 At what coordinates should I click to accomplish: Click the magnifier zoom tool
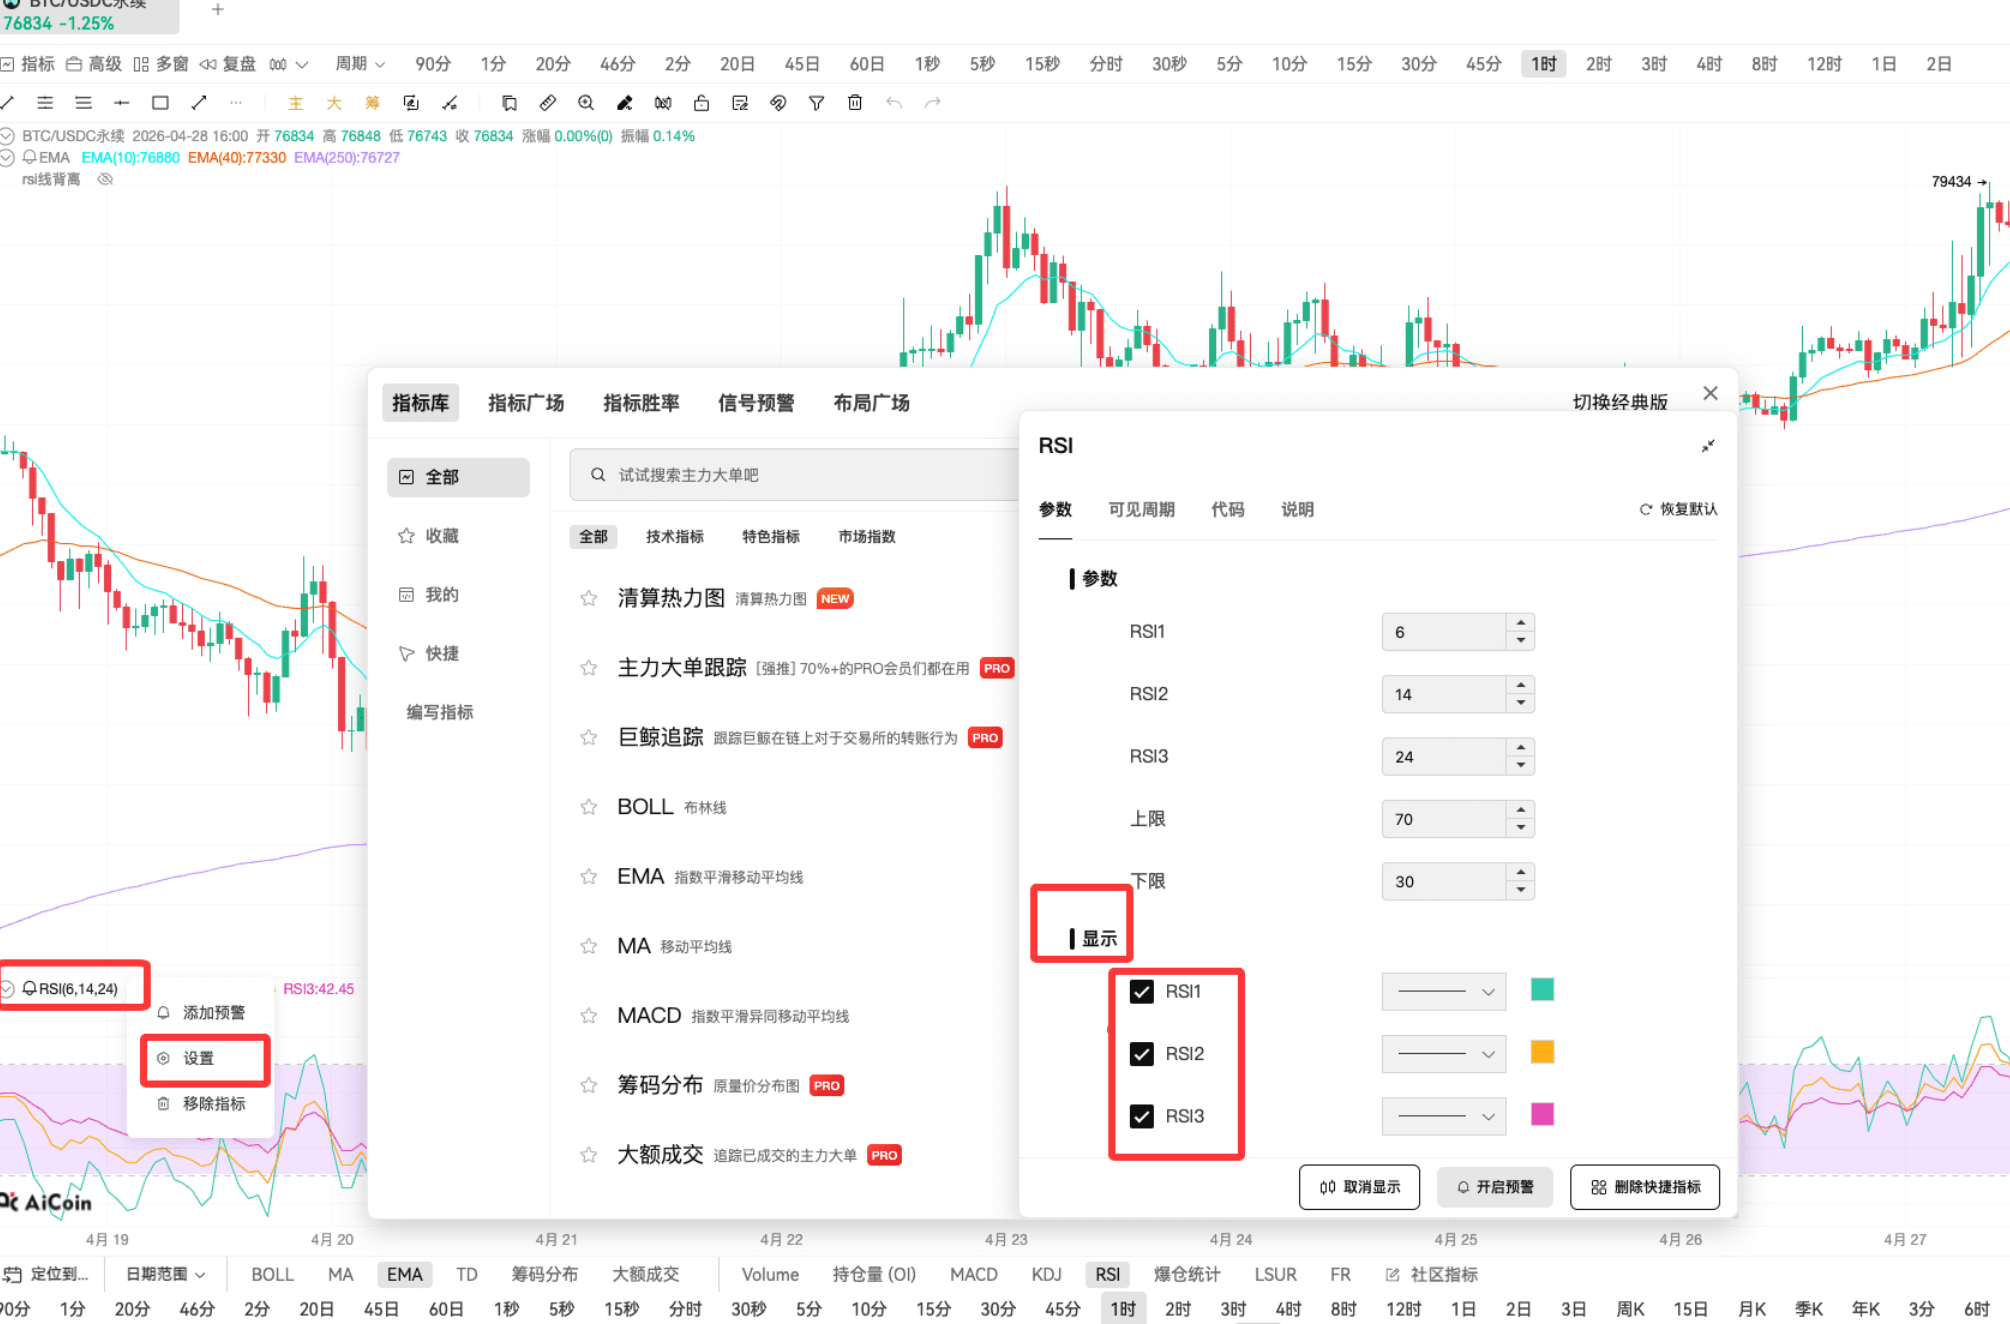point(585,102)
